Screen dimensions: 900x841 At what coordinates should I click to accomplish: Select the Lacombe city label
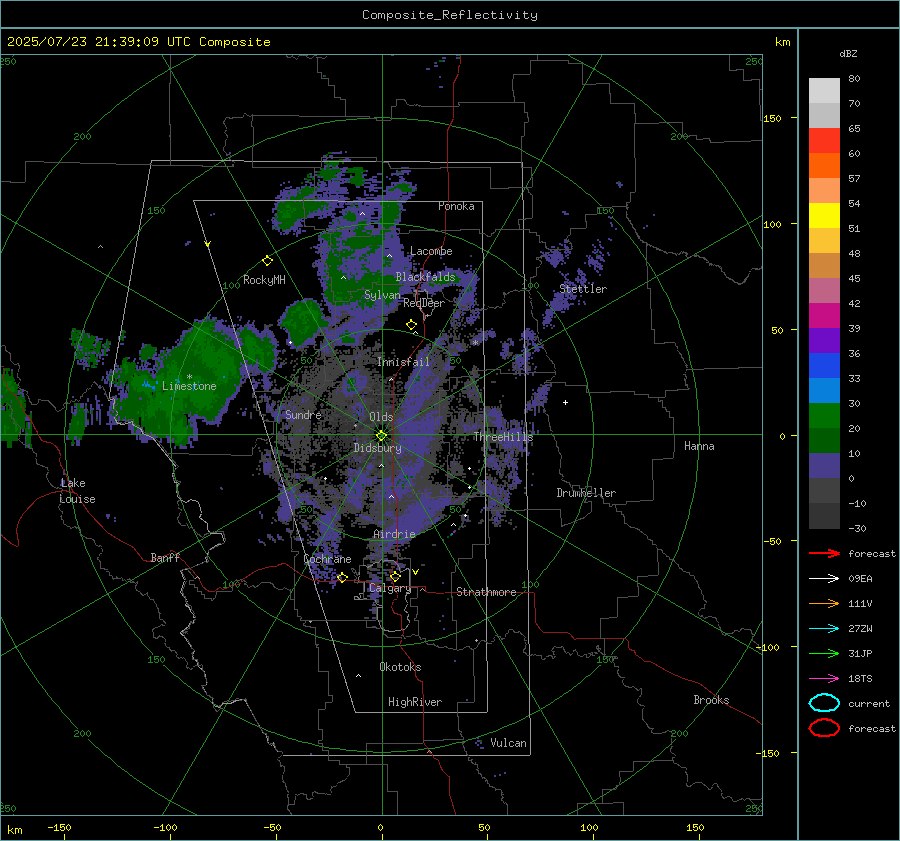[431, 251]
